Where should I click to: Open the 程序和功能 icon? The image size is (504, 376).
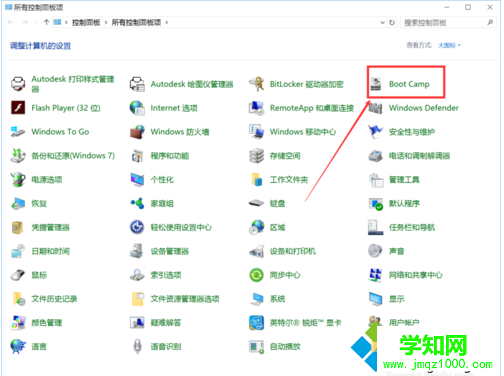(x=137, y=156)
